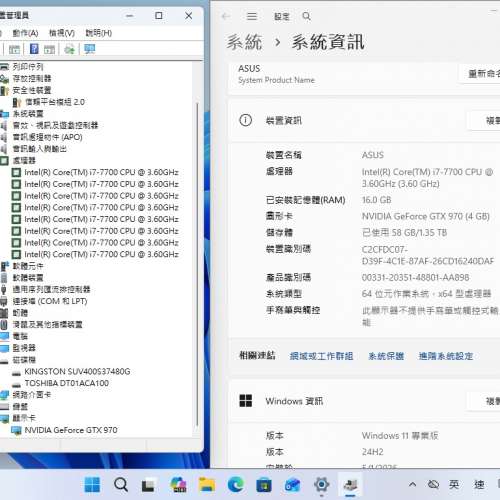Screen dimensions: 500x500
Task: Click the search magnifier icon in Settings header
Action: click(306, 16)
